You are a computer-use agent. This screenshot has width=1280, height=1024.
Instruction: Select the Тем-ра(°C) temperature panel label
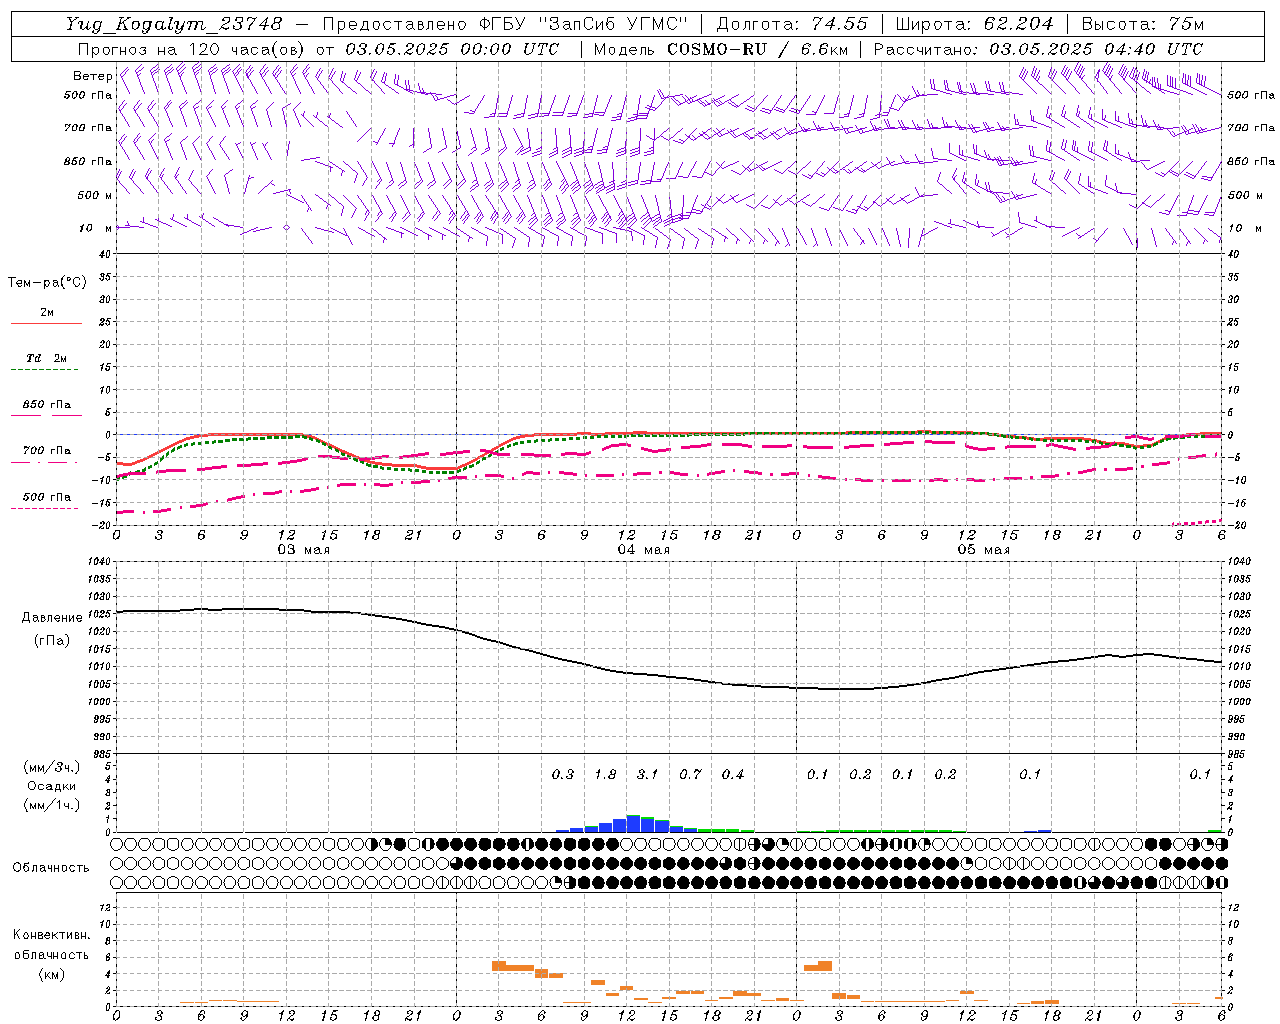[x=47, y=283]
